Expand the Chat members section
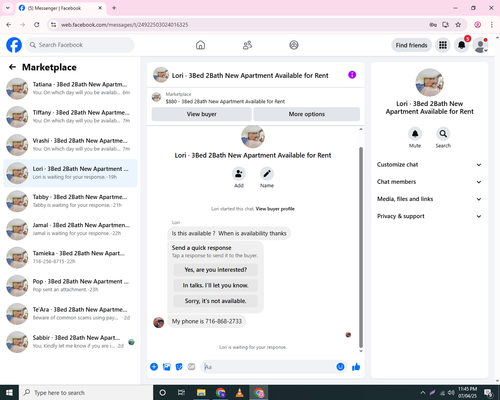This screenshot has height=400, width=500. coord(429,182)
